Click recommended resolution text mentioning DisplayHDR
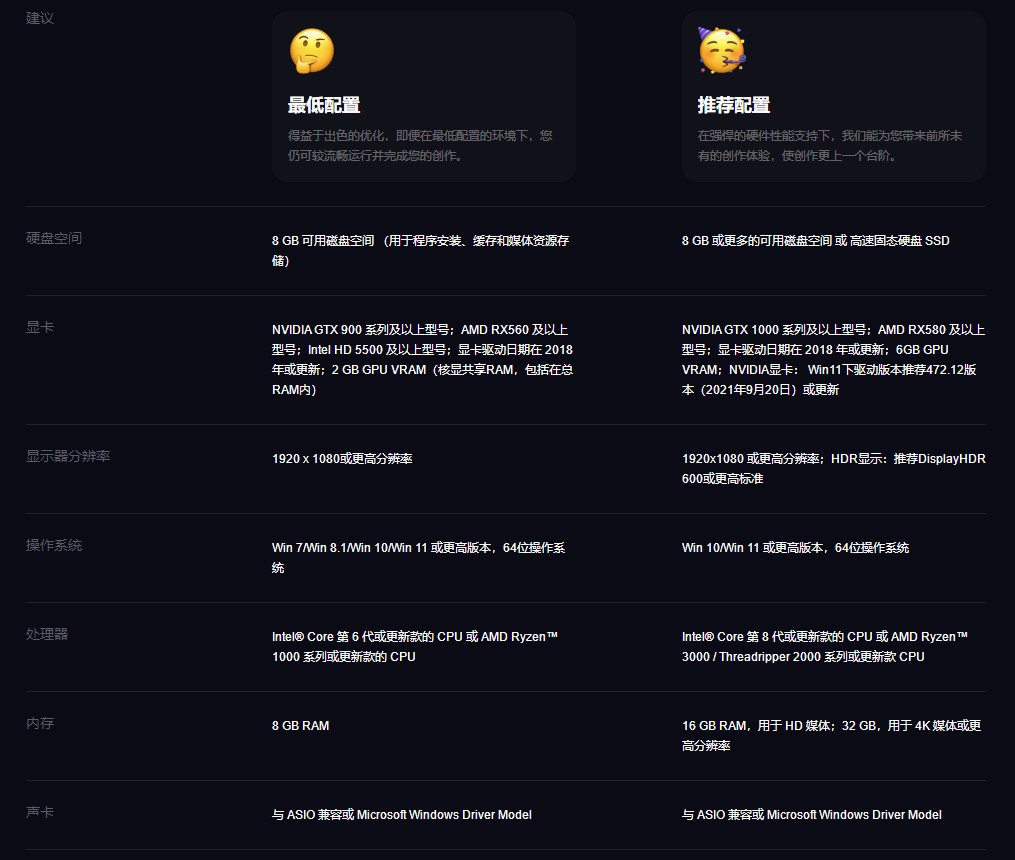The width and height of the screenshot is (1015, 860). 834,469
